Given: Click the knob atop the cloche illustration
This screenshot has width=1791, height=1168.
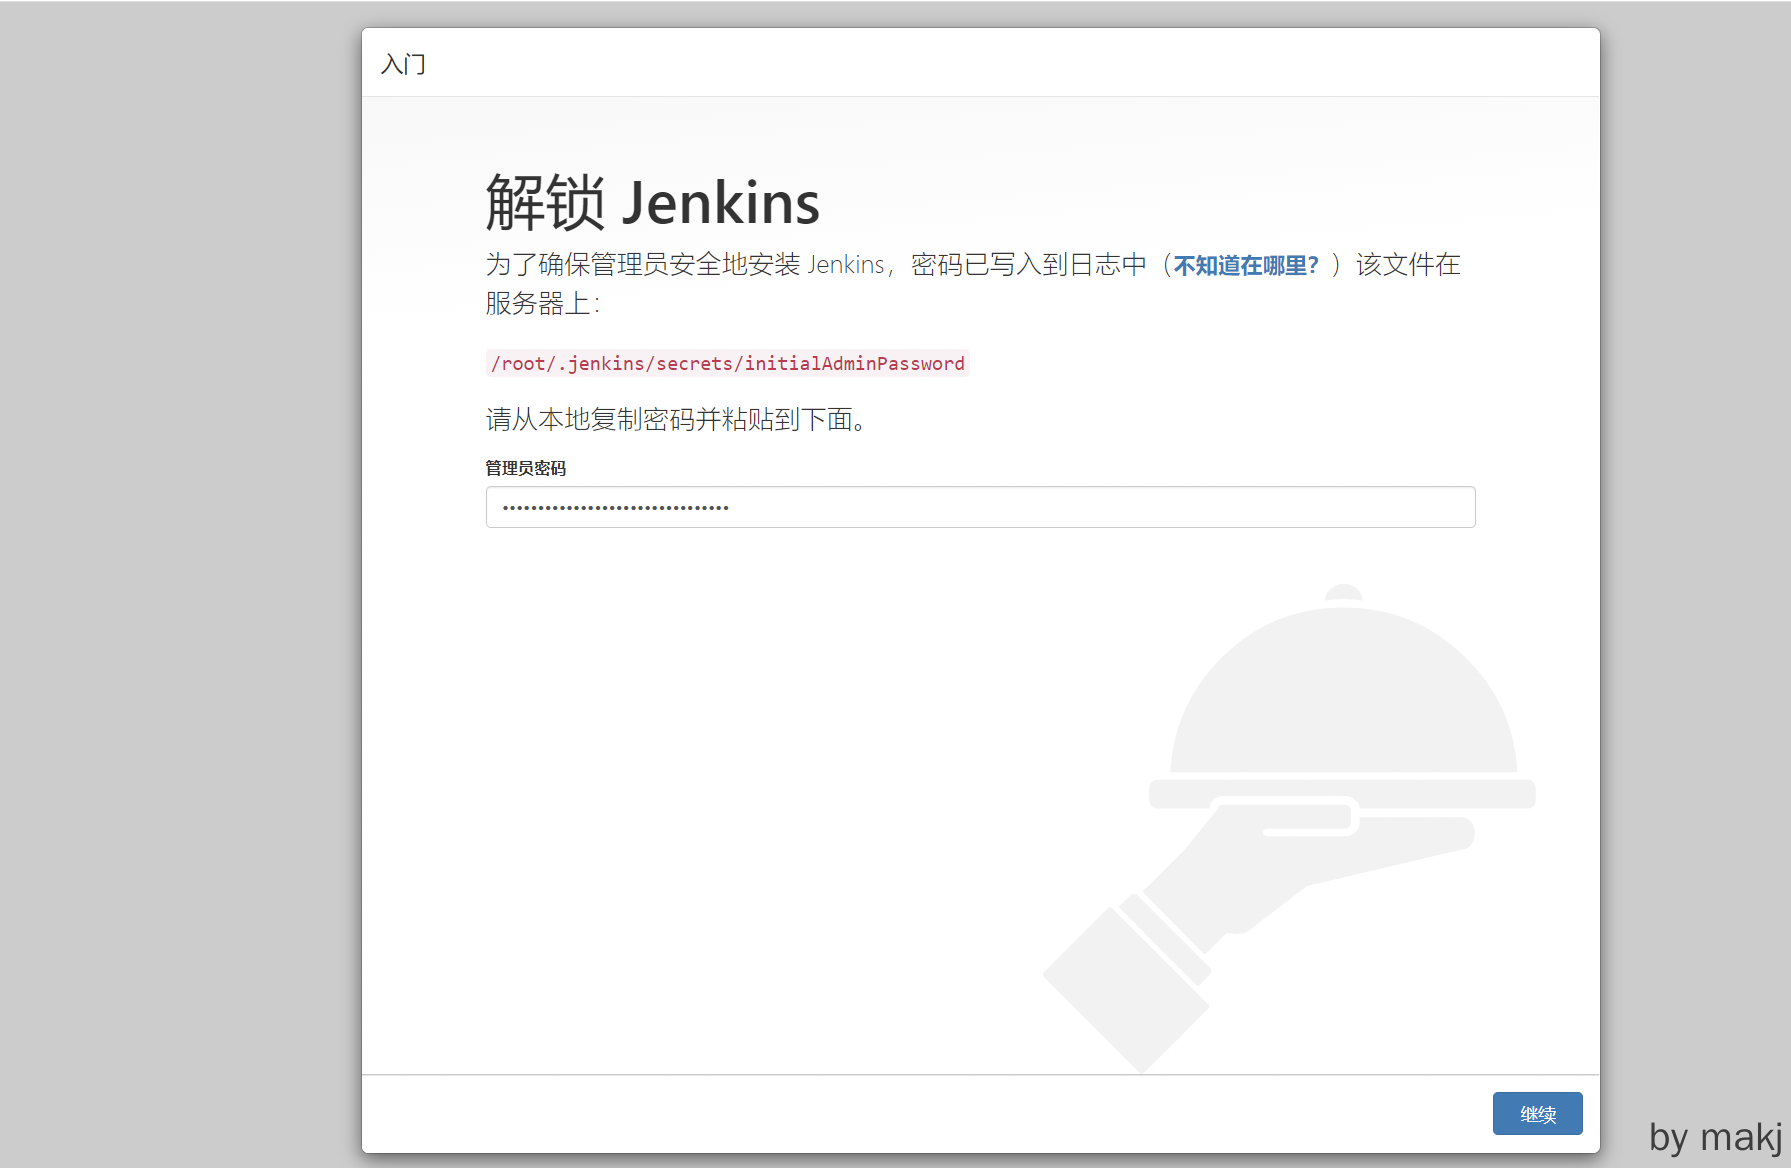Looking at the screenshot, I should 1343,592.
